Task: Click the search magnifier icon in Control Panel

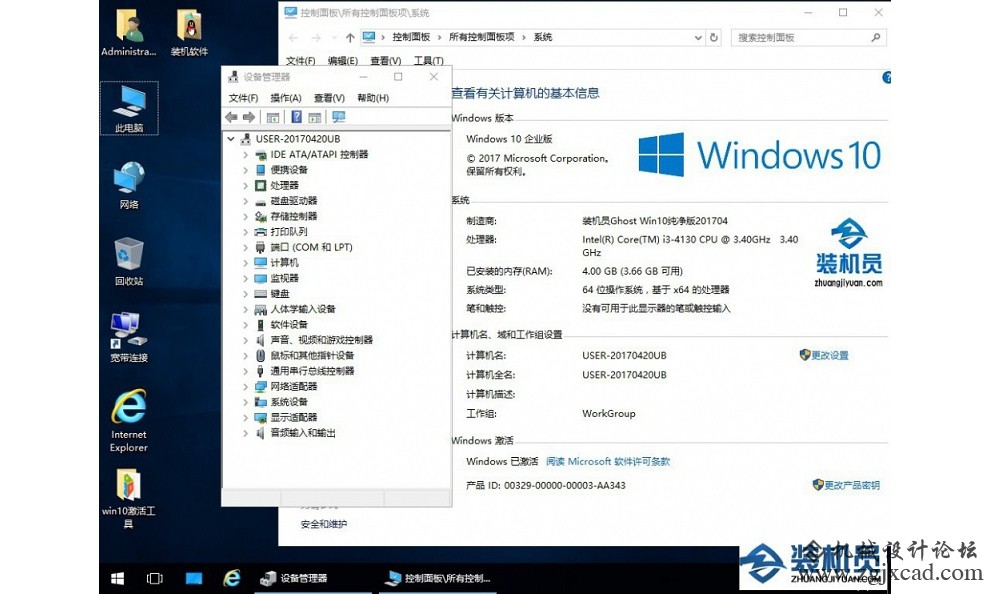Action: (x=876, y=38)
